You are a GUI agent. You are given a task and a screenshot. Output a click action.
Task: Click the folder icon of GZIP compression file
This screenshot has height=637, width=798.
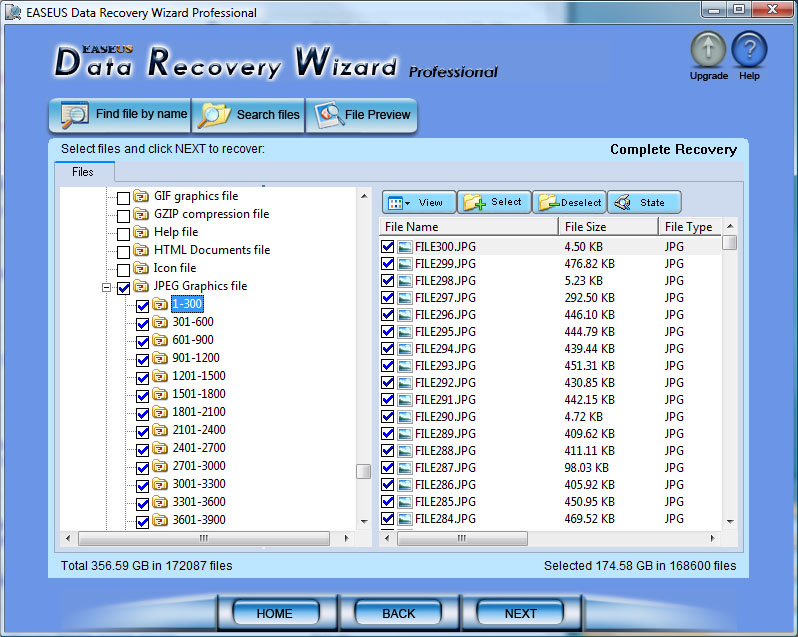click(x=141, y=214)
